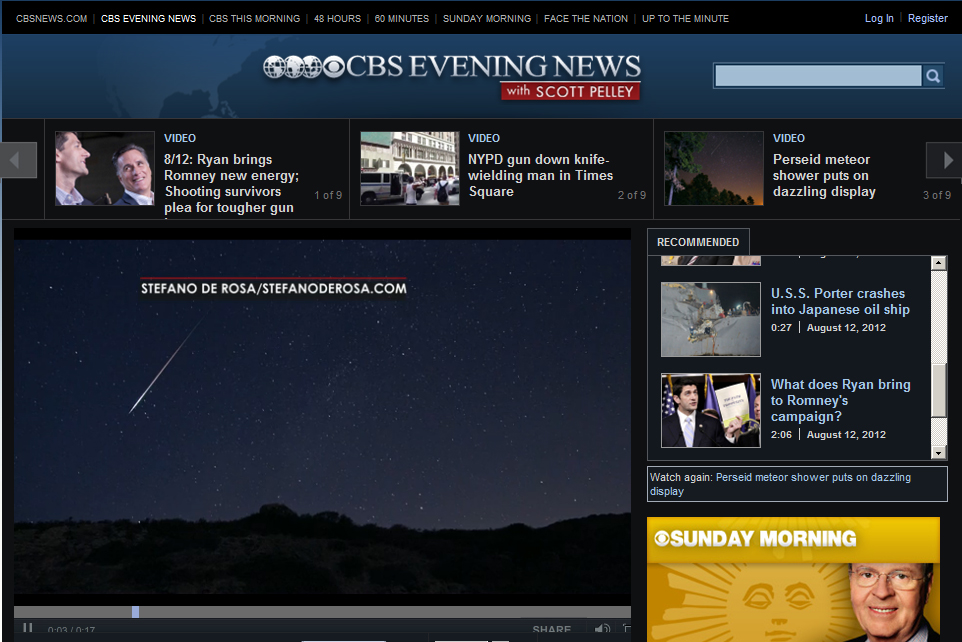Viewport: 962px width, 642px height.
Task: Click Share in the video player controls
Action: [551, 630]
